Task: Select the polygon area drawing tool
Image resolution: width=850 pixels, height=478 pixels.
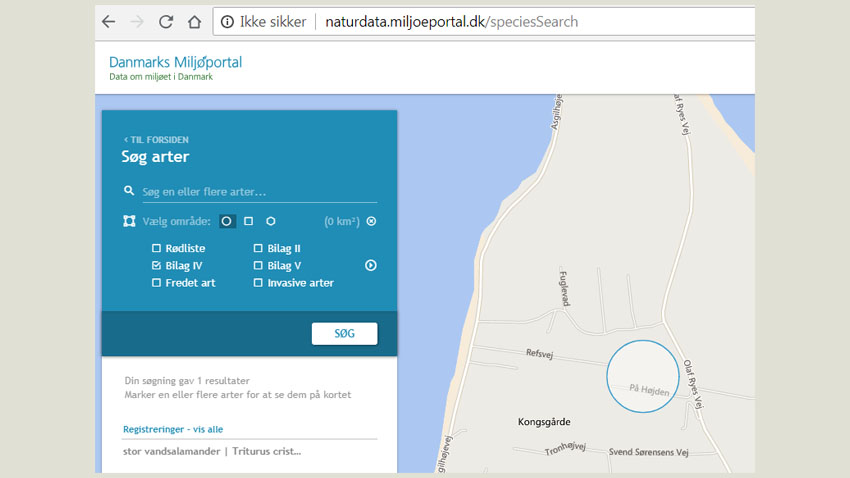Action: pyautogui.click(x=271, y=221)
